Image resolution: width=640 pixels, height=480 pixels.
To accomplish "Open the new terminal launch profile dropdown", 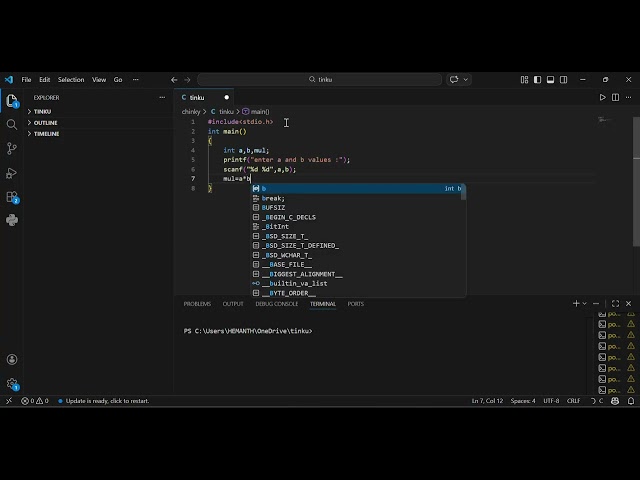I will tap(584, 304).
